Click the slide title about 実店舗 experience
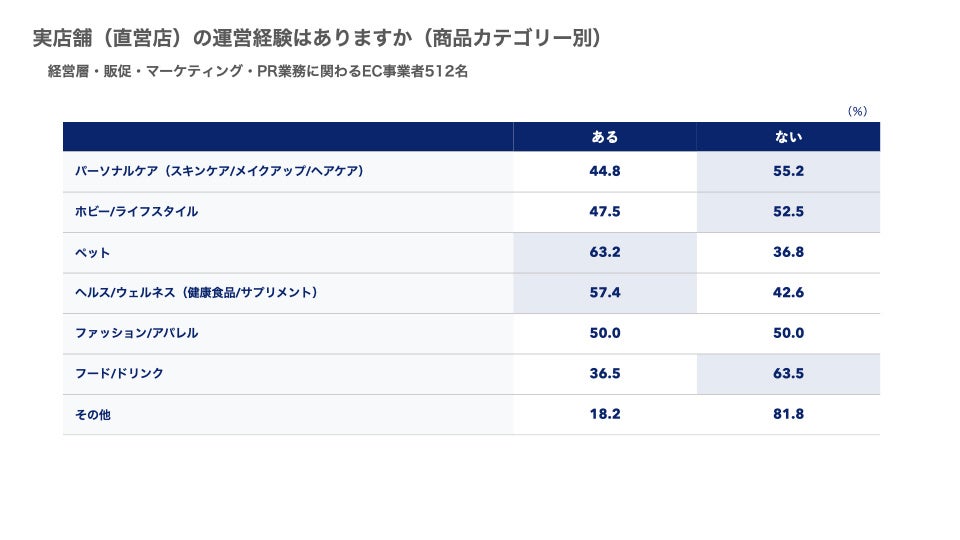This screenshot has width=960, height=540. 317,39
